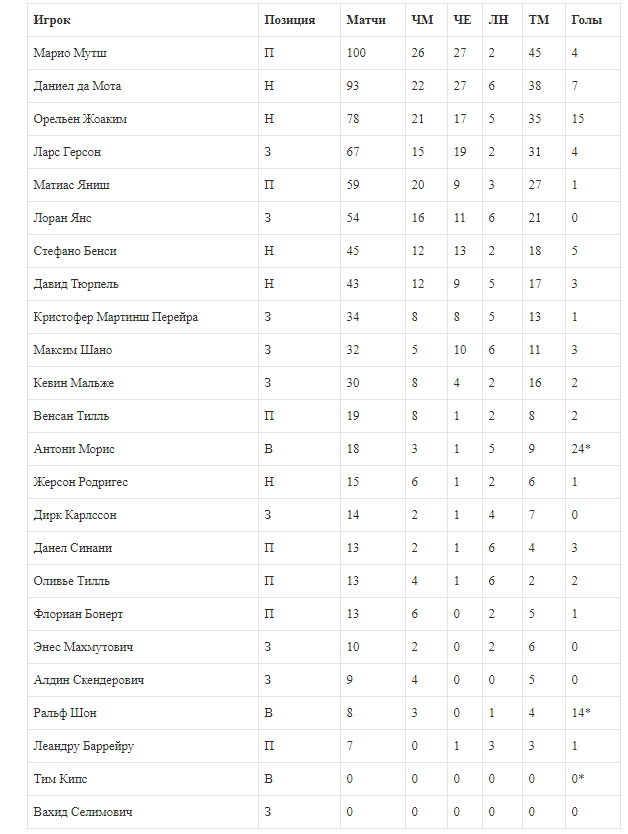Click the Игрок column header
628x834 pixels.
pos(52,20)
